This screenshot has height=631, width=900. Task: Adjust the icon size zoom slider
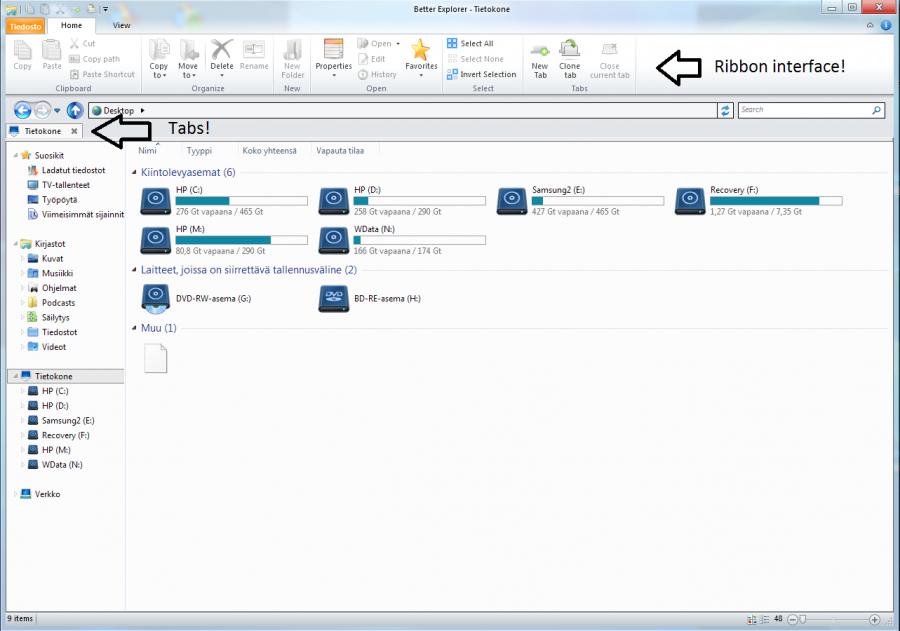tap(802, 620)
